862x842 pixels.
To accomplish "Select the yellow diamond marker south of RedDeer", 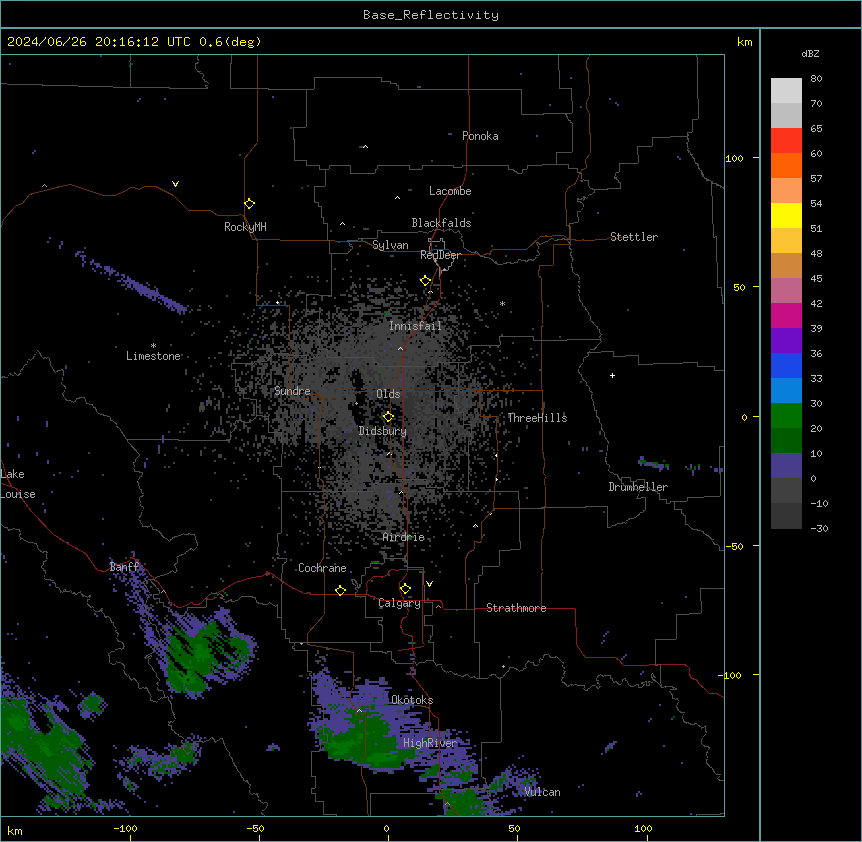I will click(425, 281).
